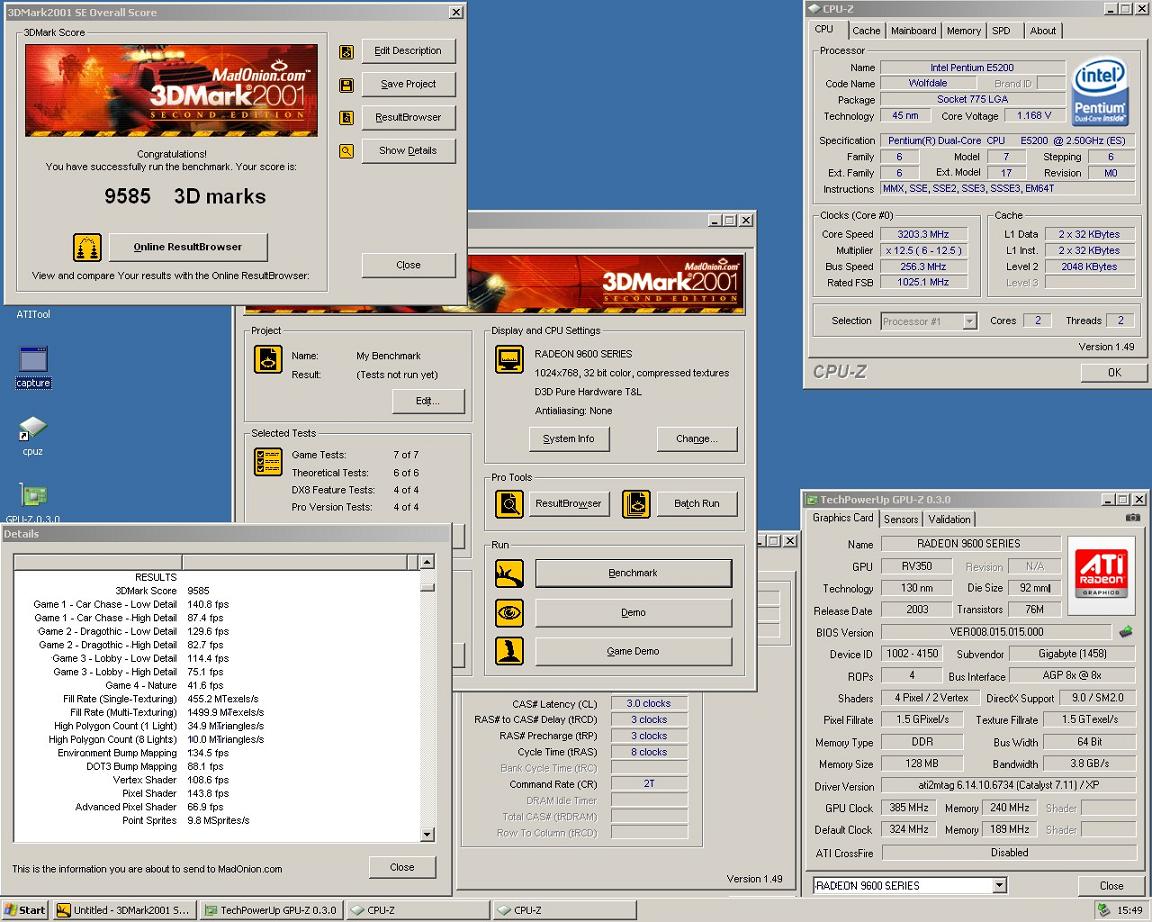
Task: Click the Edit Description button
Action: coord(408,51)
